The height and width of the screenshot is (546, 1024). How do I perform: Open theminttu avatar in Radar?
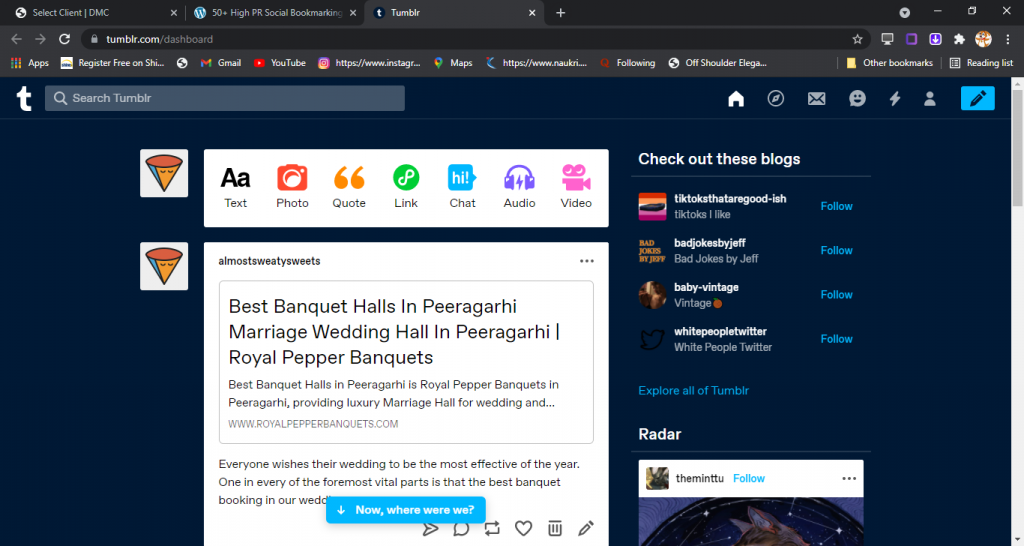coord(657,479)
